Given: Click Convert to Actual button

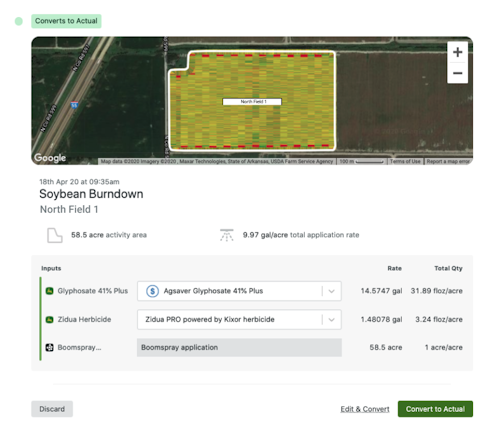Looking at the screenshot, I should [435, 409].
